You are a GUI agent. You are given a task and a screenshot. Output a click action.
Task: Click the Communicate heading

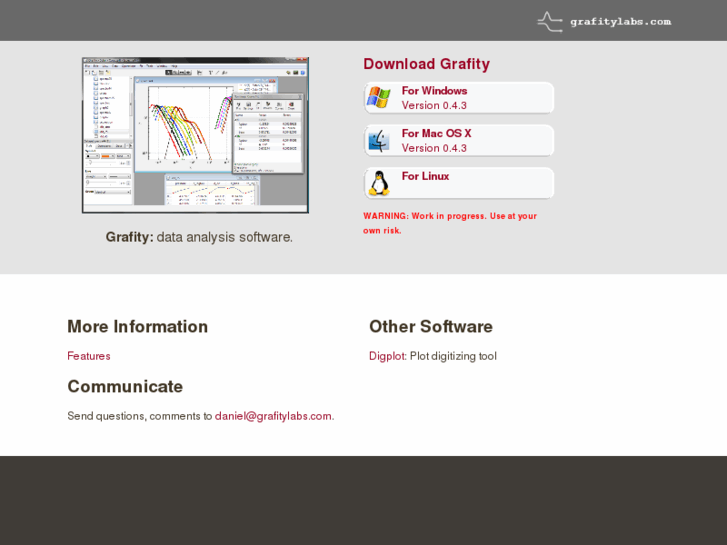click(125, 386)
